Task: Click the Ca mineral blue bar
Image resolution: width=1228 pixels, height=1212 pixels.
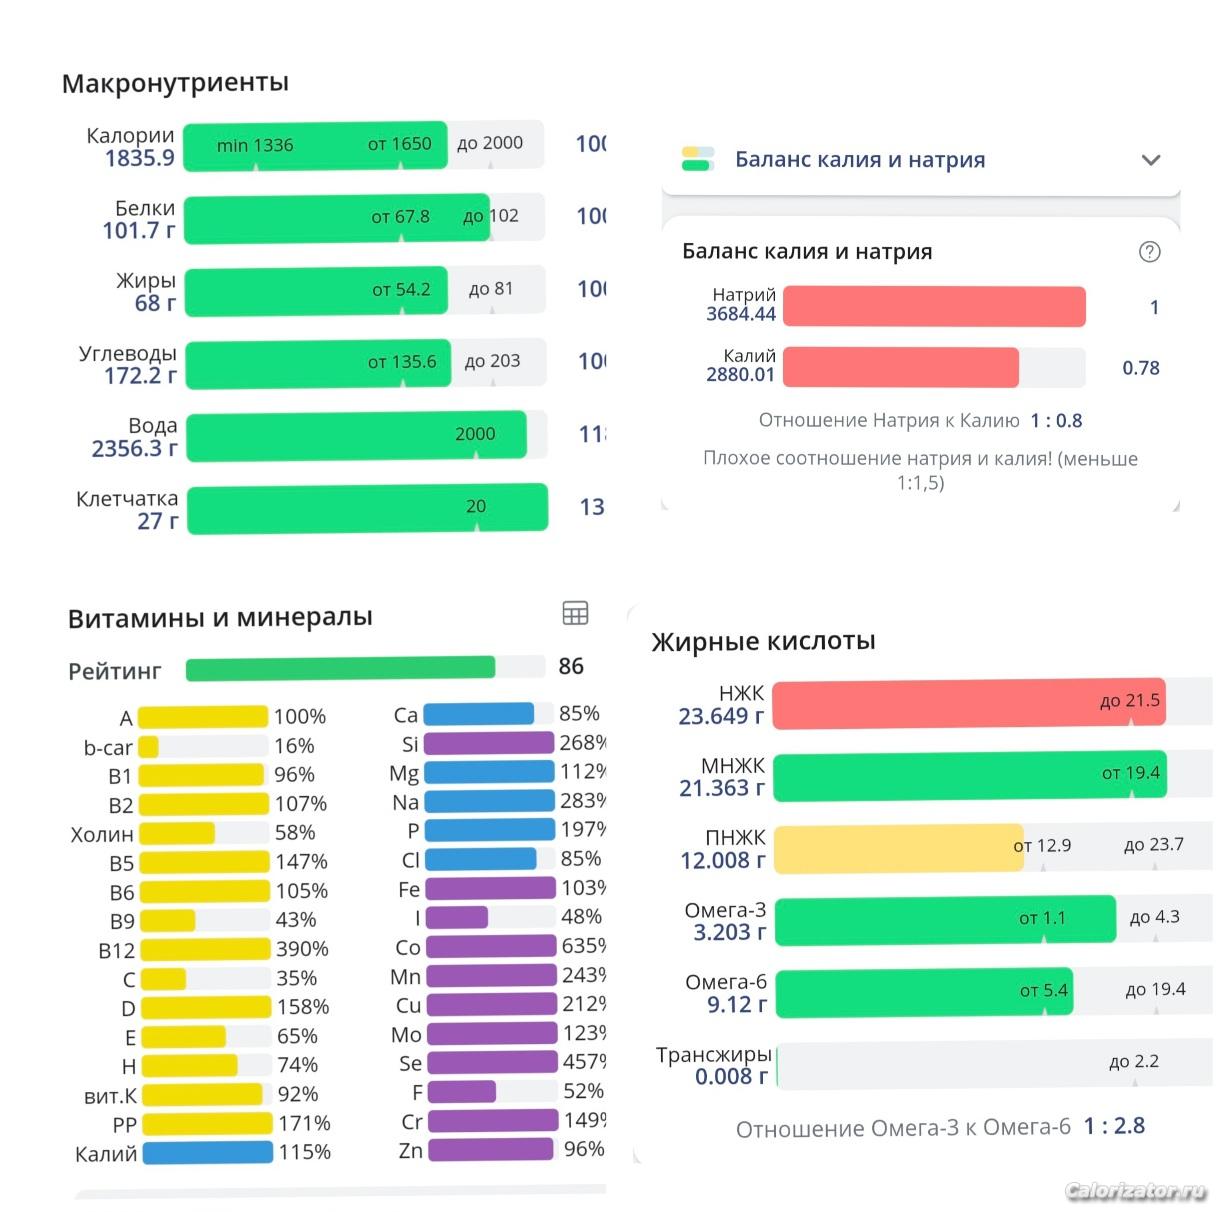Action: 479,714
